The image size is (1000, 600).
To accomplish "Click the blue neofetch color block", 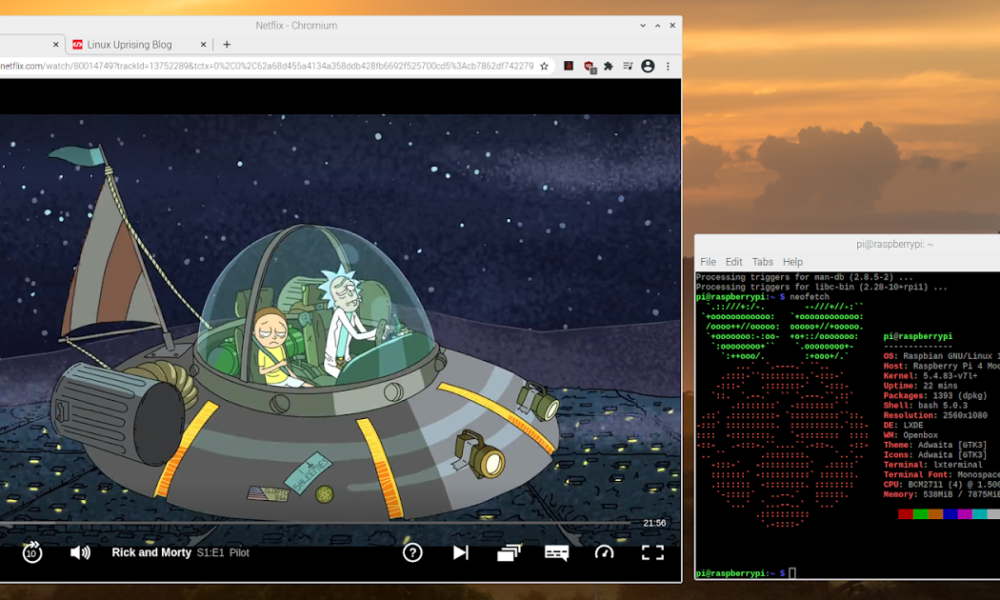I will point(950,514).
